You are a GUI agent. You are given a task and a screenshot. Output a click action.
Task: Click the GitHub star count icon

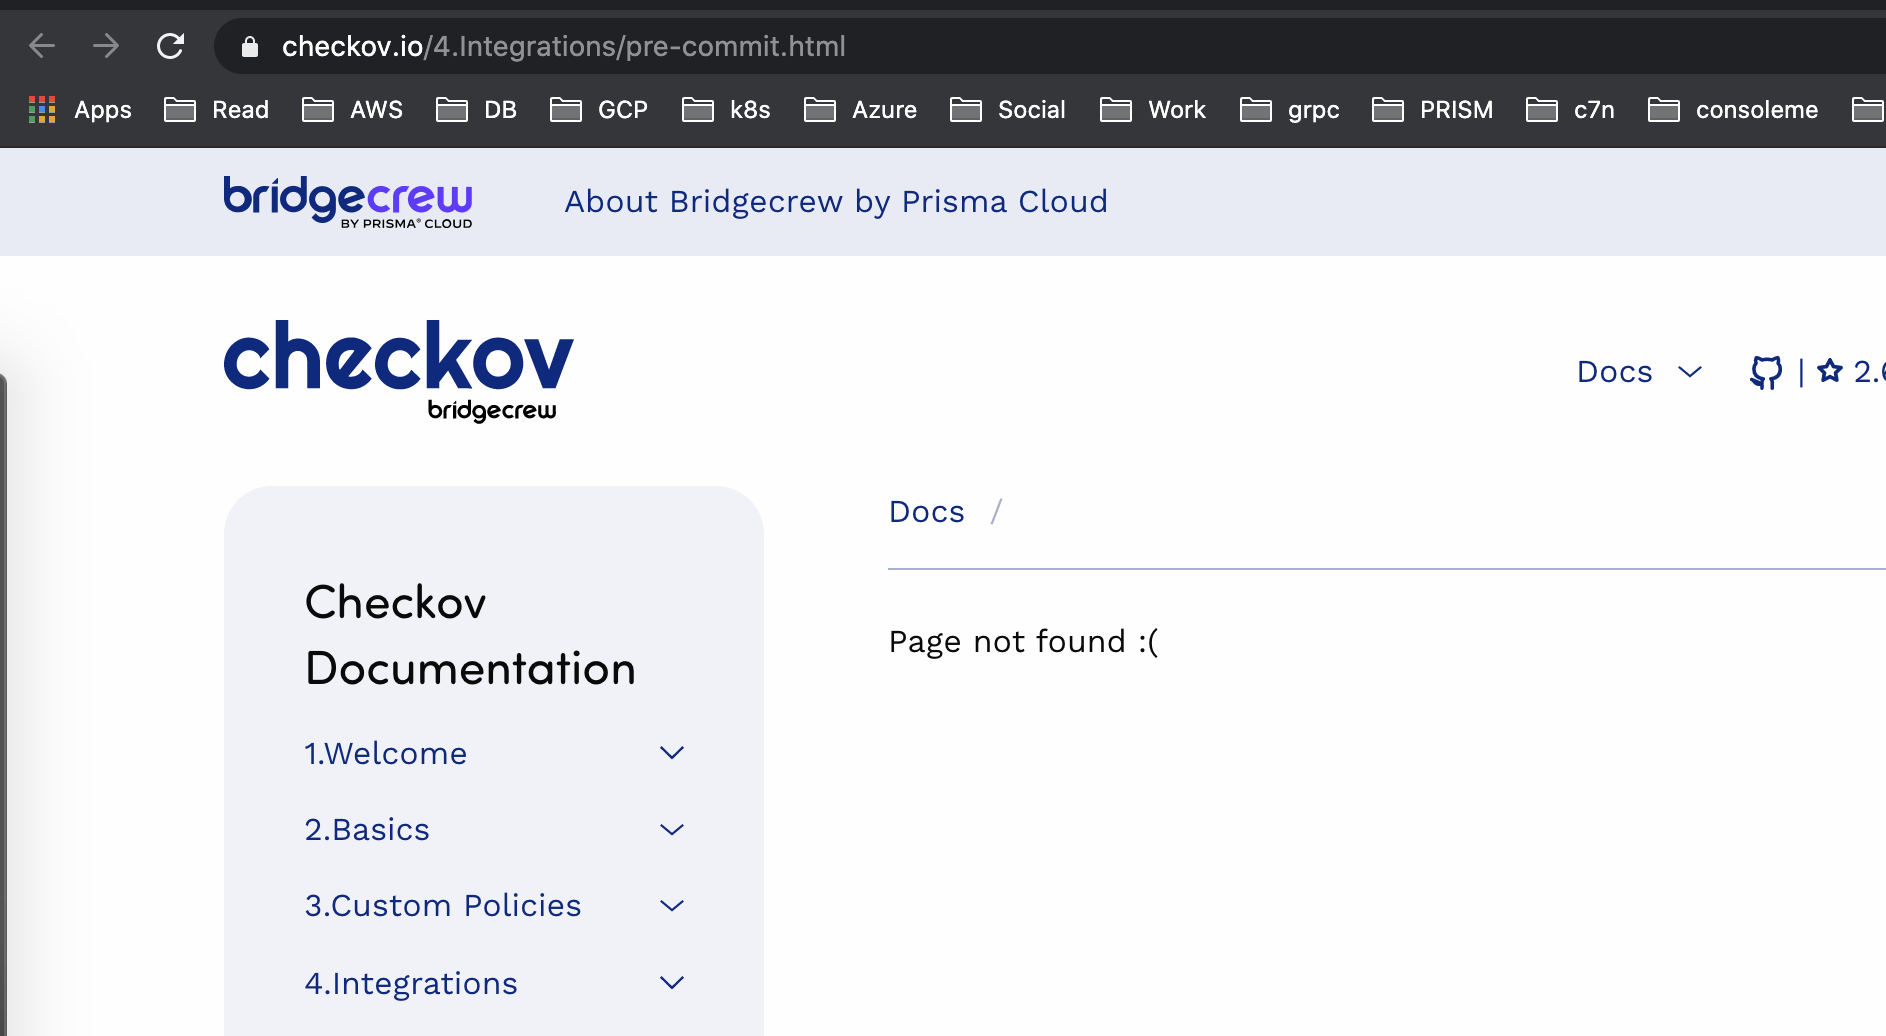click(1830, 371)
